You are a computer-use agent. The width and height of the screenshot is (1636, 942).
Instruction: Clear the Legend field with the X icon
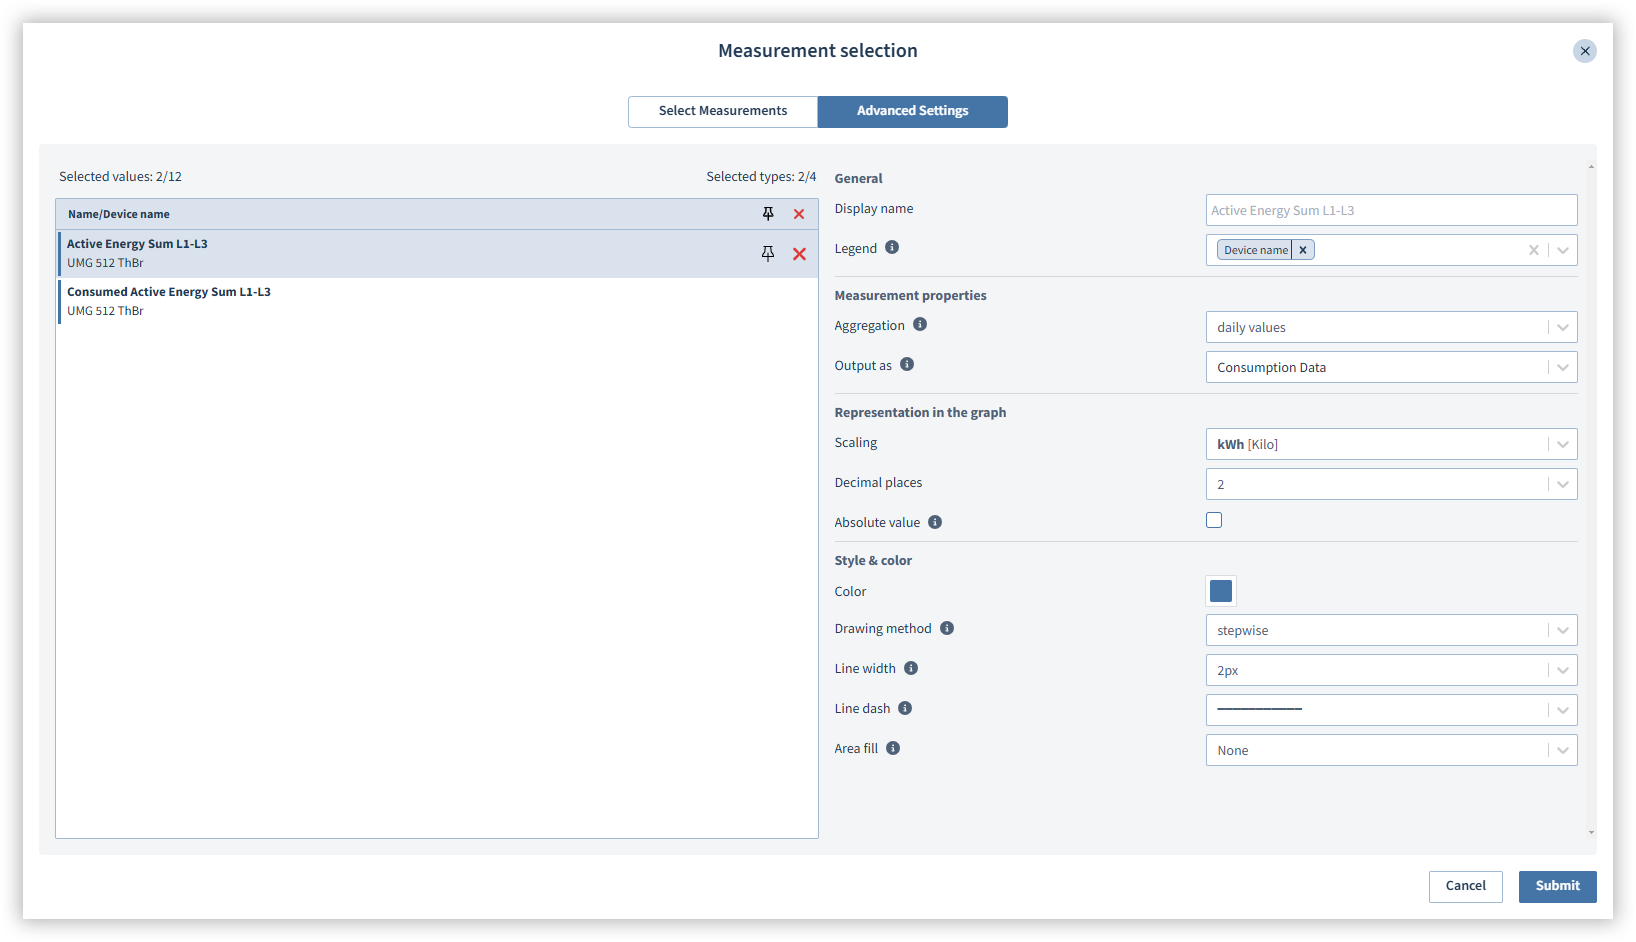1533,249
